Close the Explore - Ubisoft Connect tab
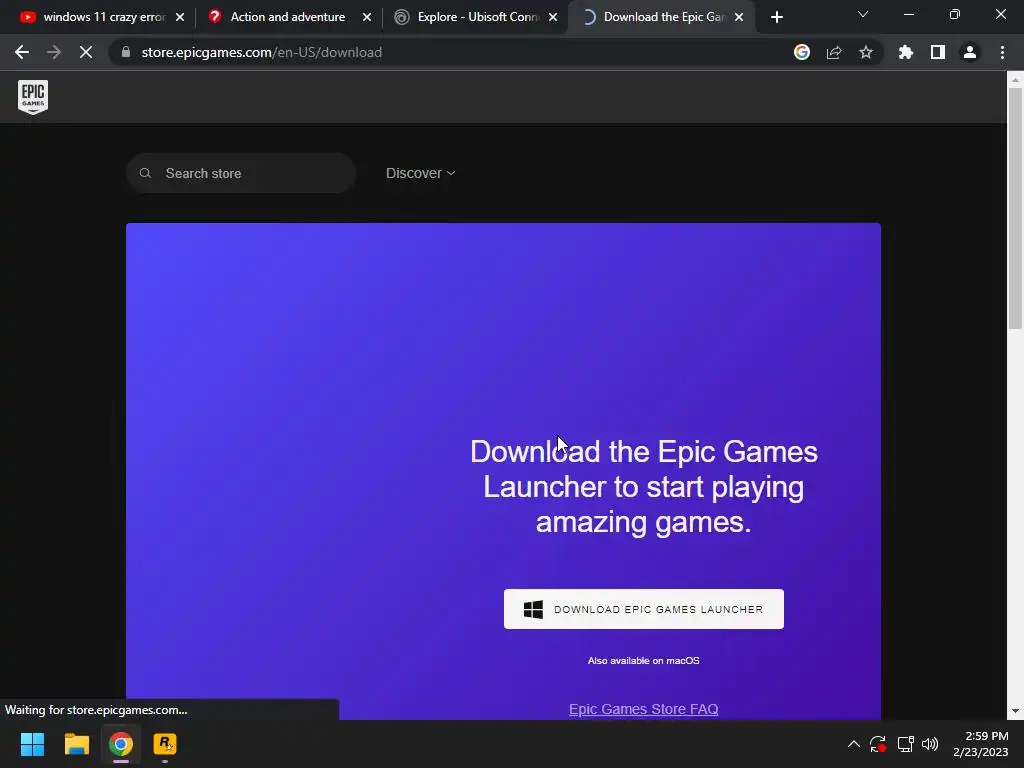 (x=553, y=17)
